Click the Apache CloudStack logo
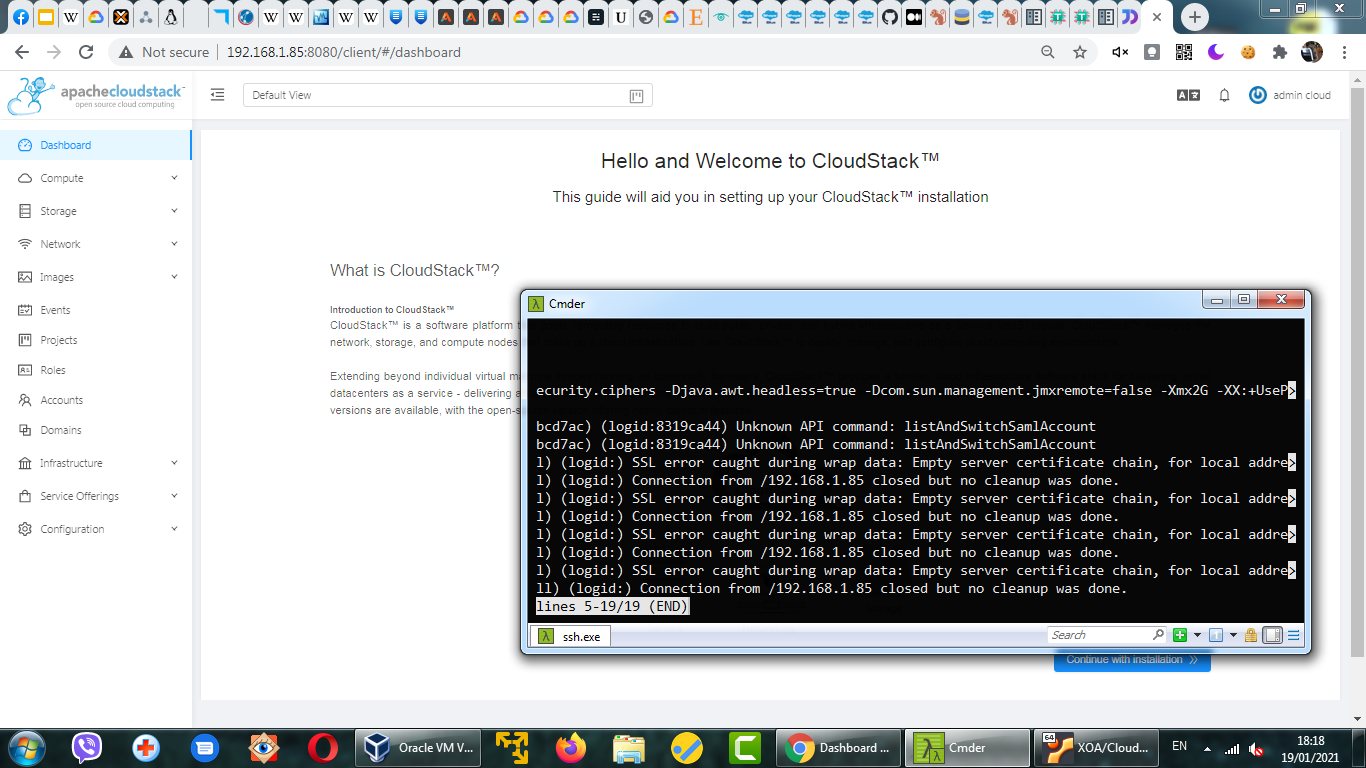 pyautogui.click(x=95, y=96)
